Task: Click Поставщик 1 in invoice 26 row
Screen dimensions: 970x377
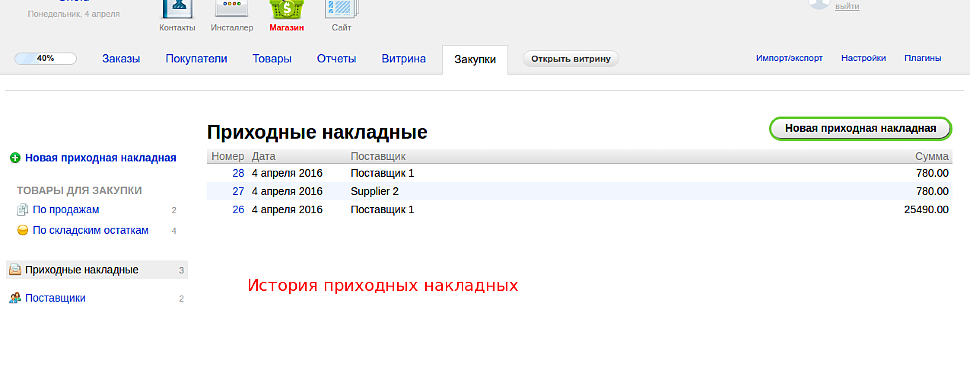Action: pos(382,210)
